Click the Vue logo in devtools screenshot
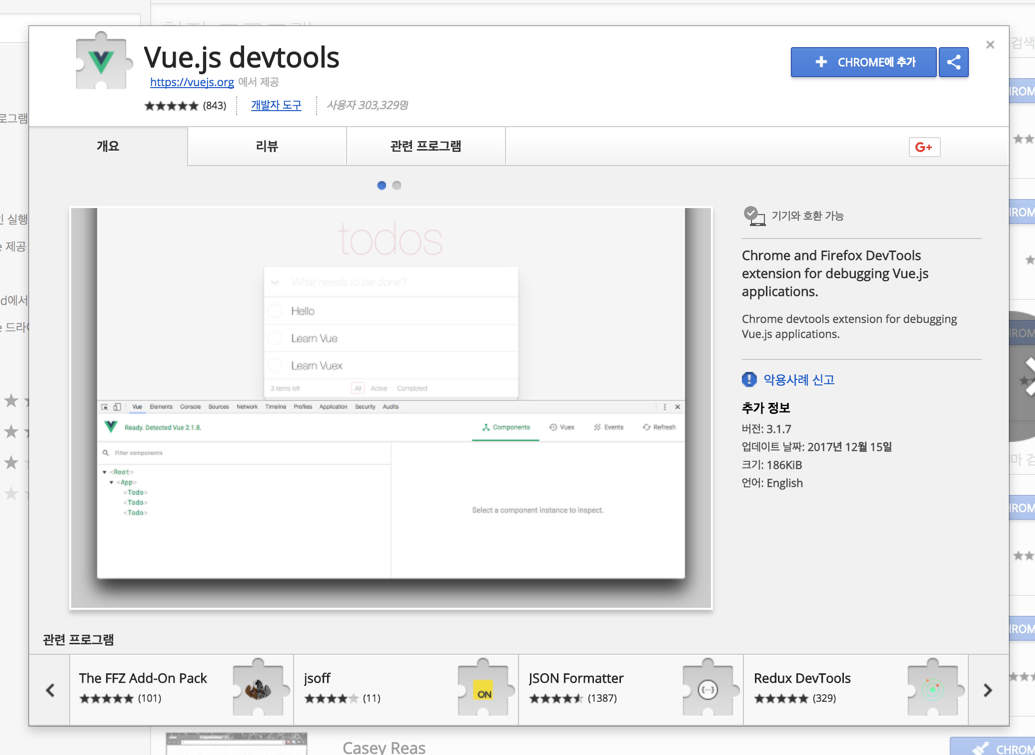Image resolution: width=1035 pixels, height=755 pixels. tap(111, 427)
